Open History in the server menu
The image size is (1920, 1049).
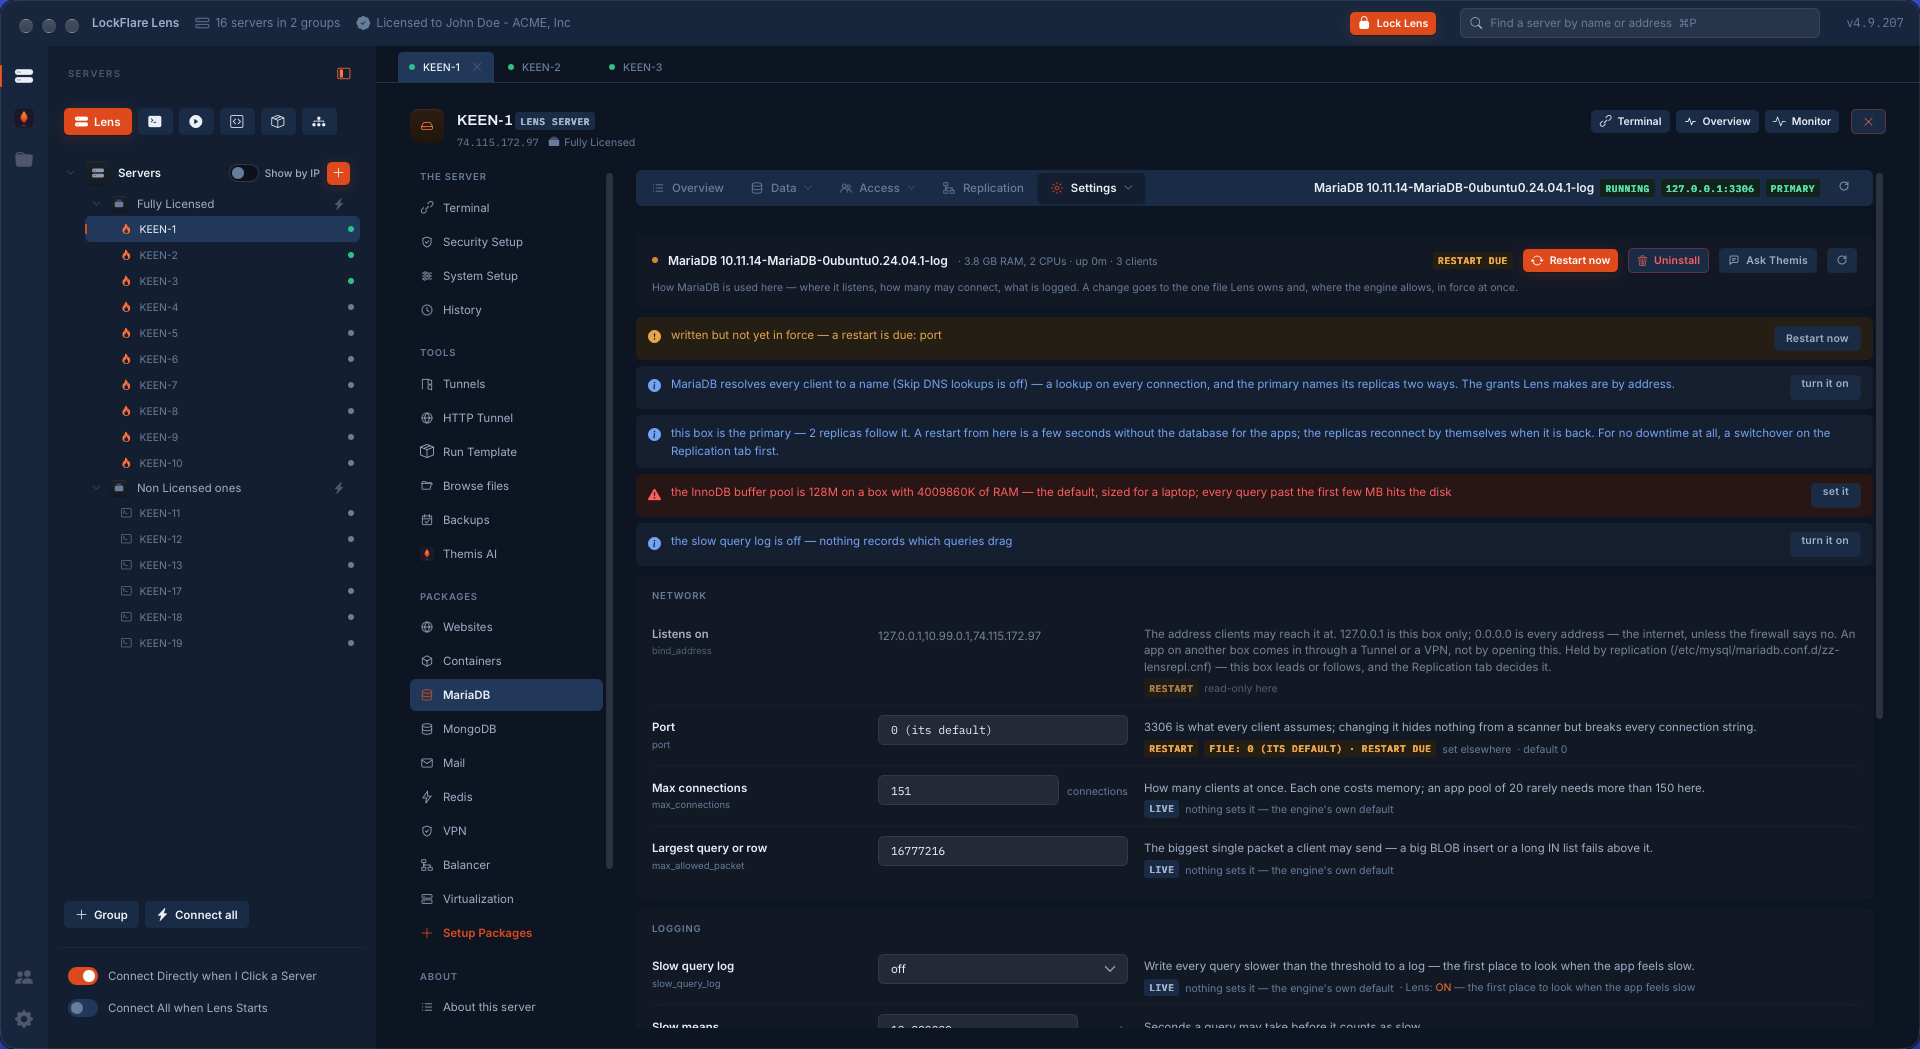point(506,310)
